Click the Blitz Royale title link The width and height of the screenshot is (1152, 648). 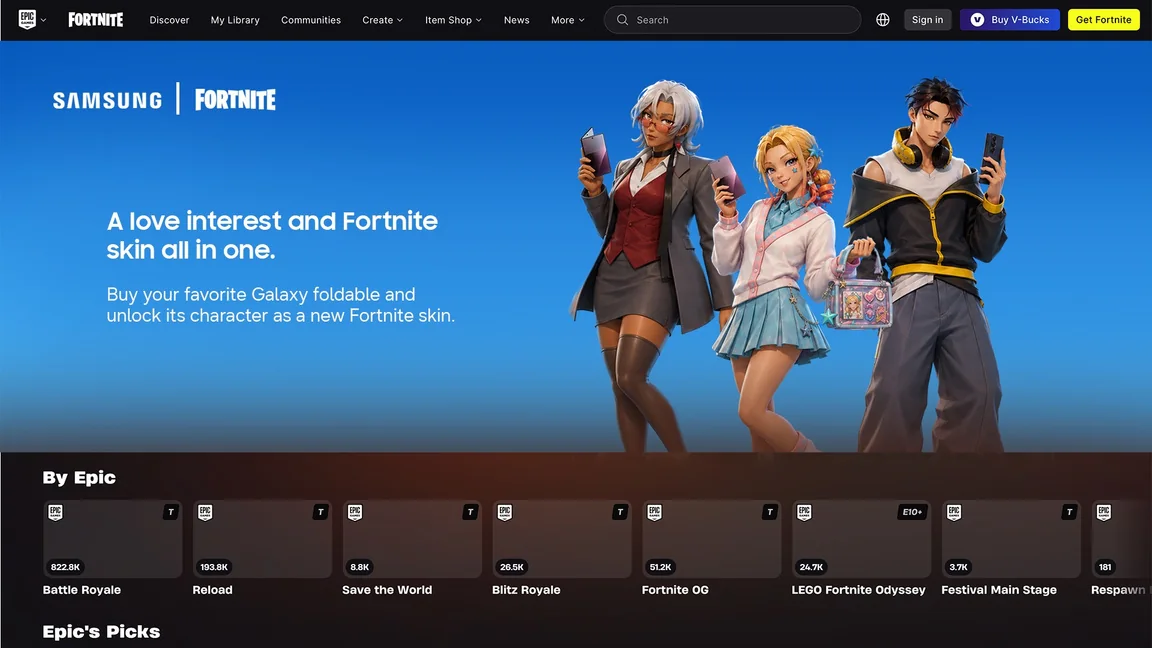coord(526,590)
